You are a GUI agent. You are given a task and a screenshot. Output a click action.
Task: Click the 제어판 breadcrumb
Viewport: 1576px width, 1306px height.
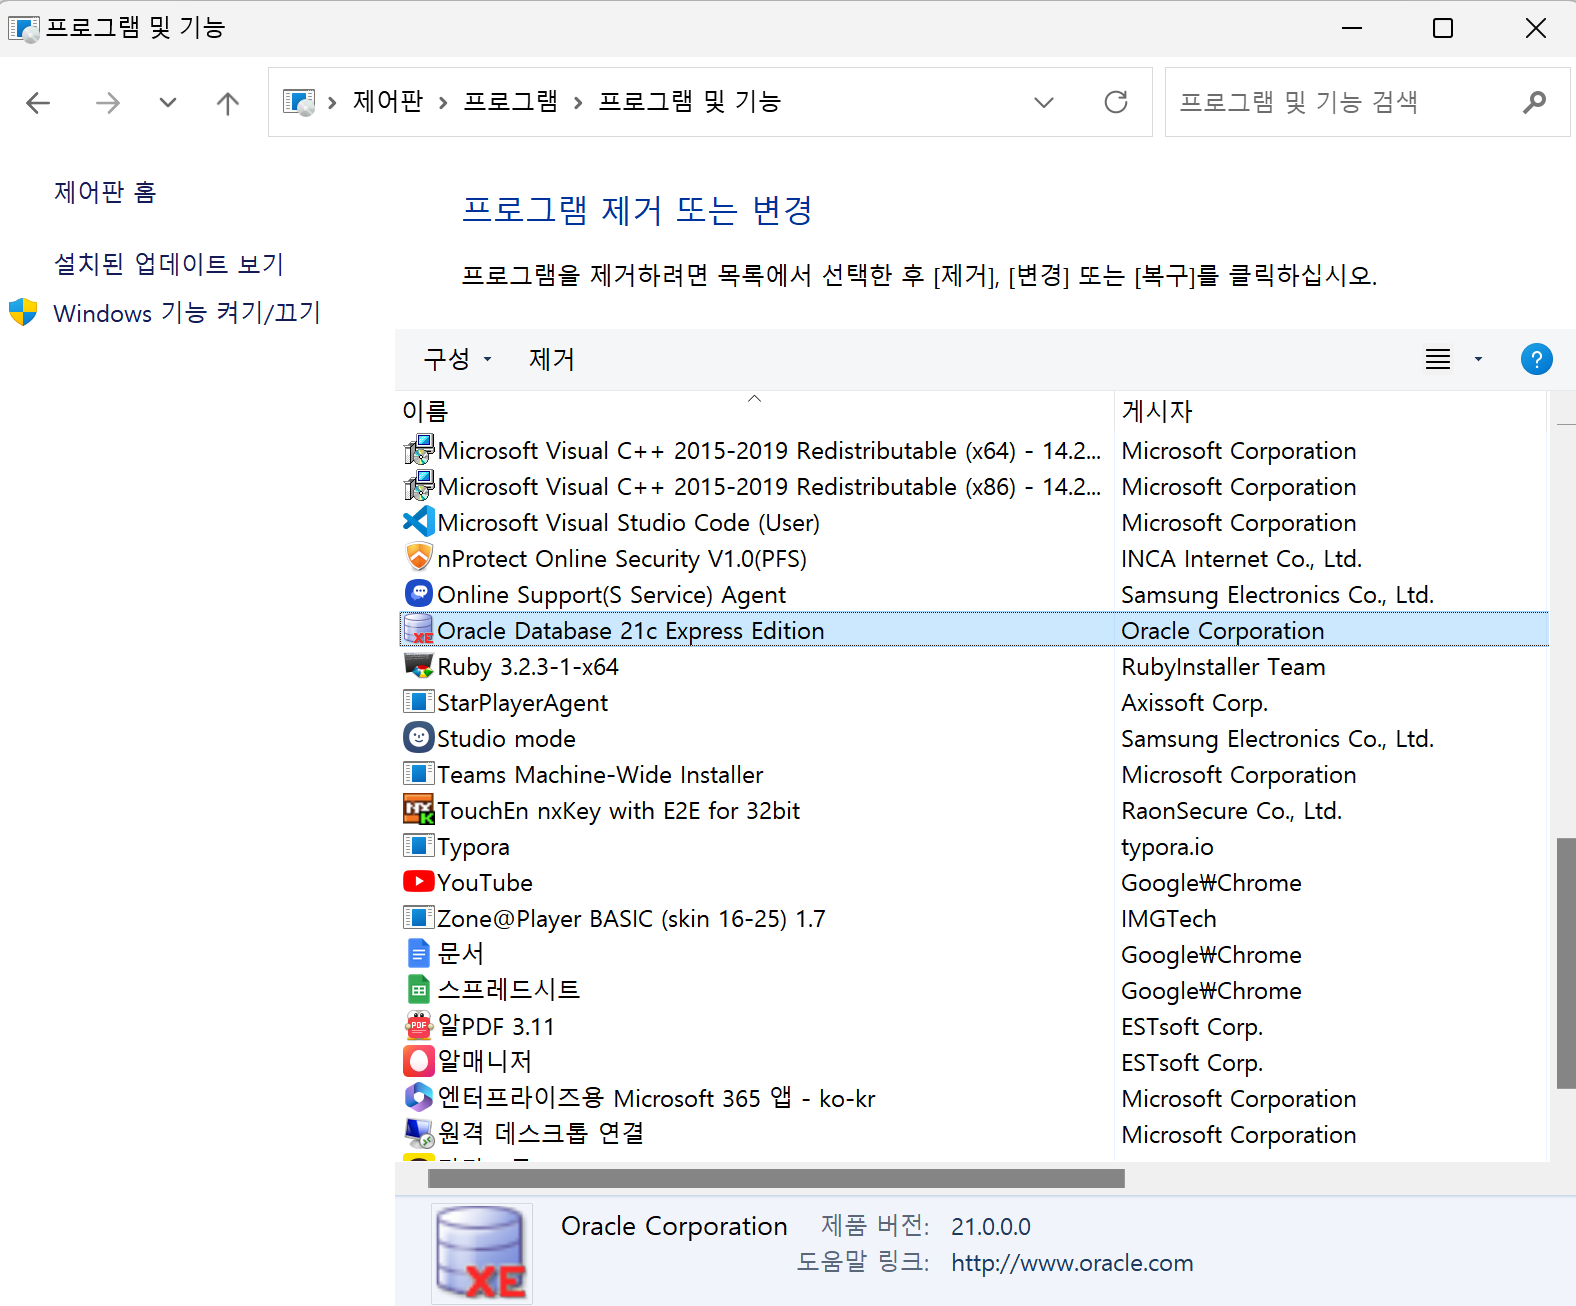pos(388,102)
